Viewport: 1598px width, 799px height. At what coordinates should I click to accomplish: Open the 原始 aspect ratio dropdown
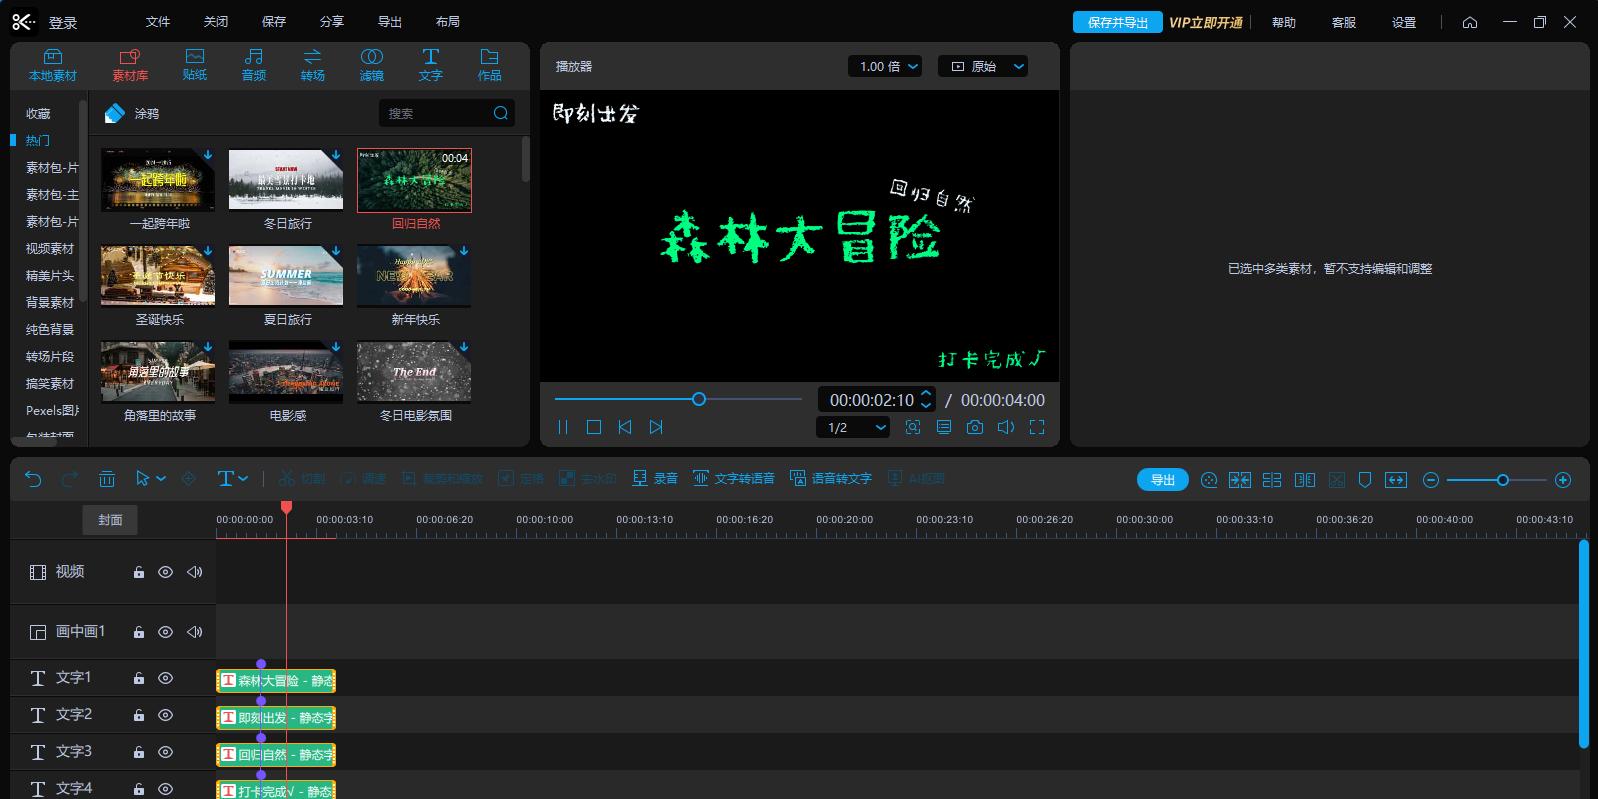(983, 66)
